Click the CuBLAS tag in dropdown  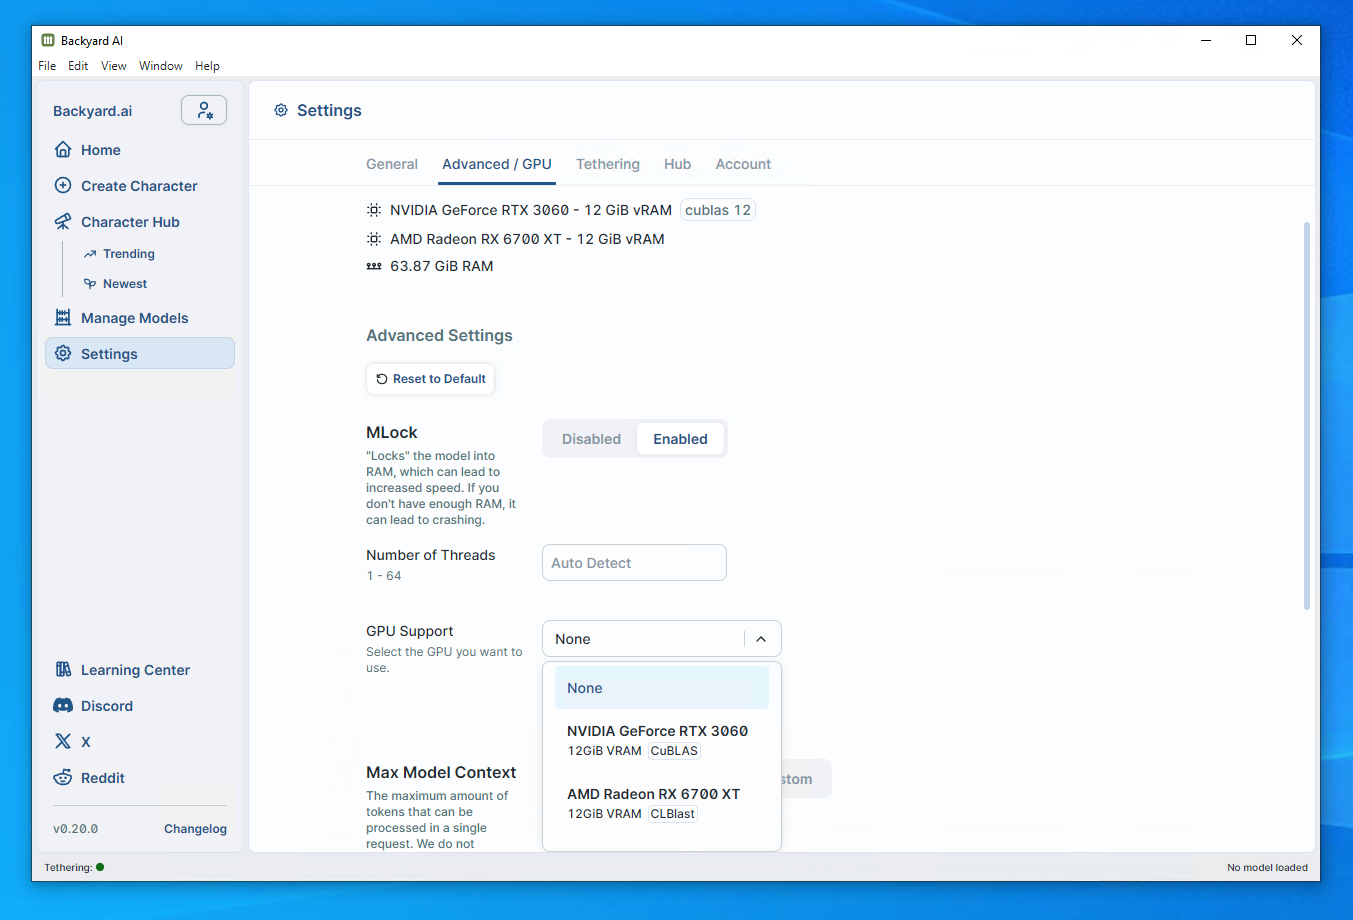(x=674, y=751)
